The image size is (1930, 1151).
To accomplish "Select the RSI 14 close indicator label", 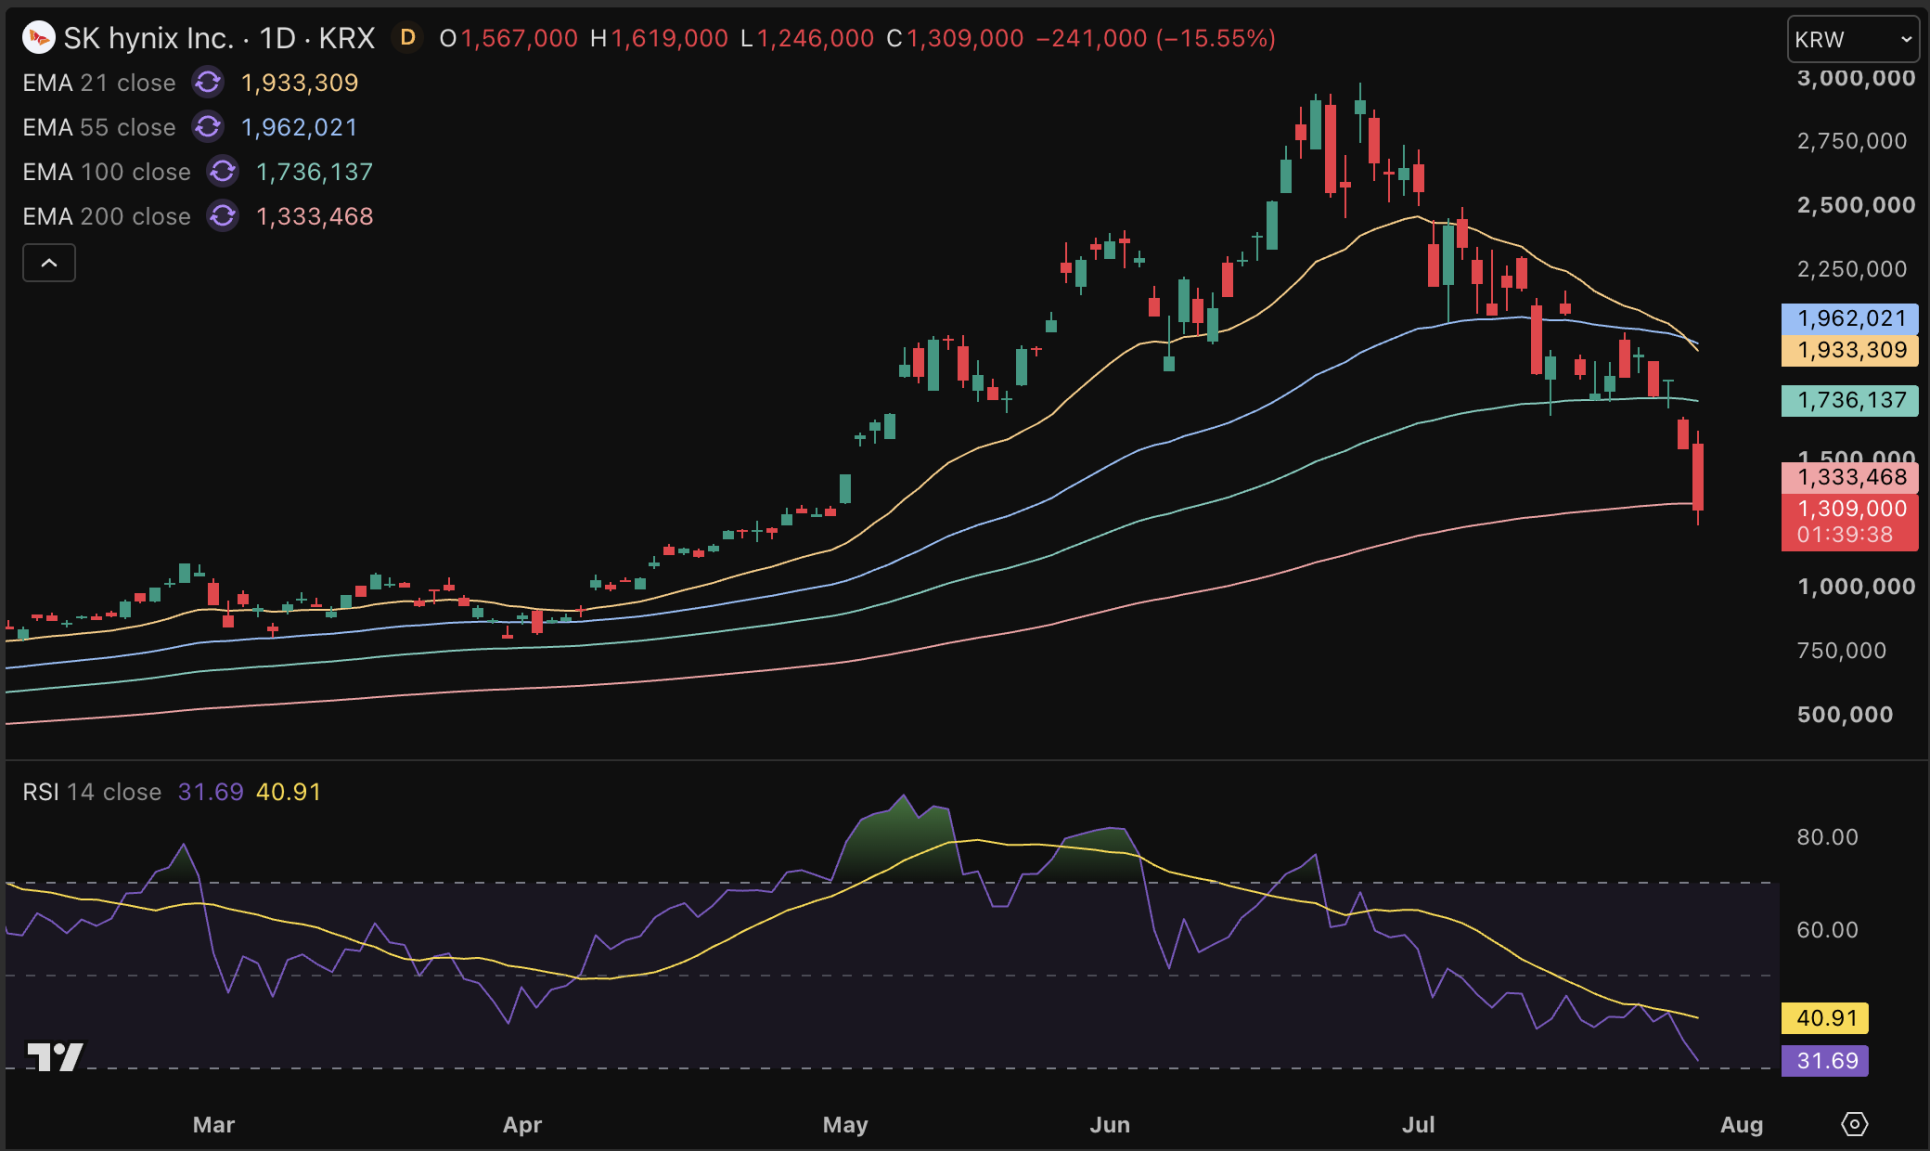I will point(92,792).
